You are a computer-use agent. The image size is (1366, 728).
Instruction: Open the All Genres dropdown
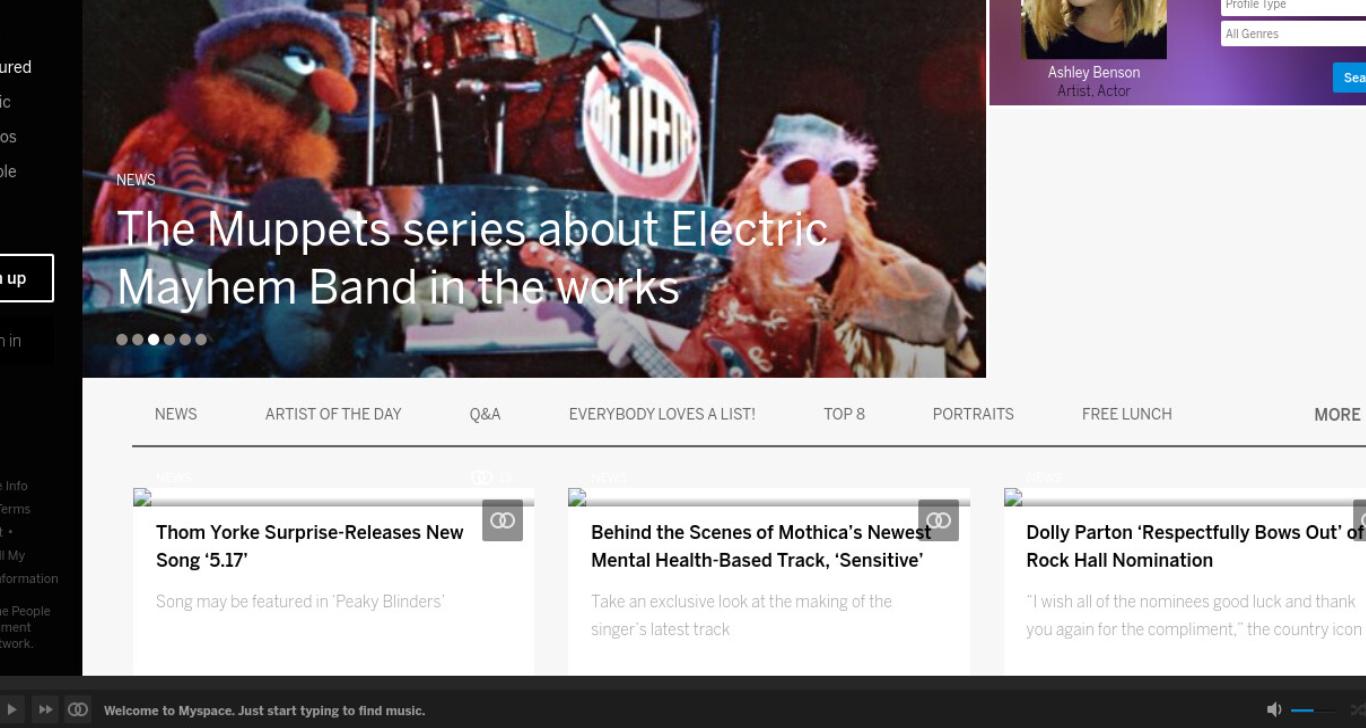pyautogui.click(x=1293, y=34)
